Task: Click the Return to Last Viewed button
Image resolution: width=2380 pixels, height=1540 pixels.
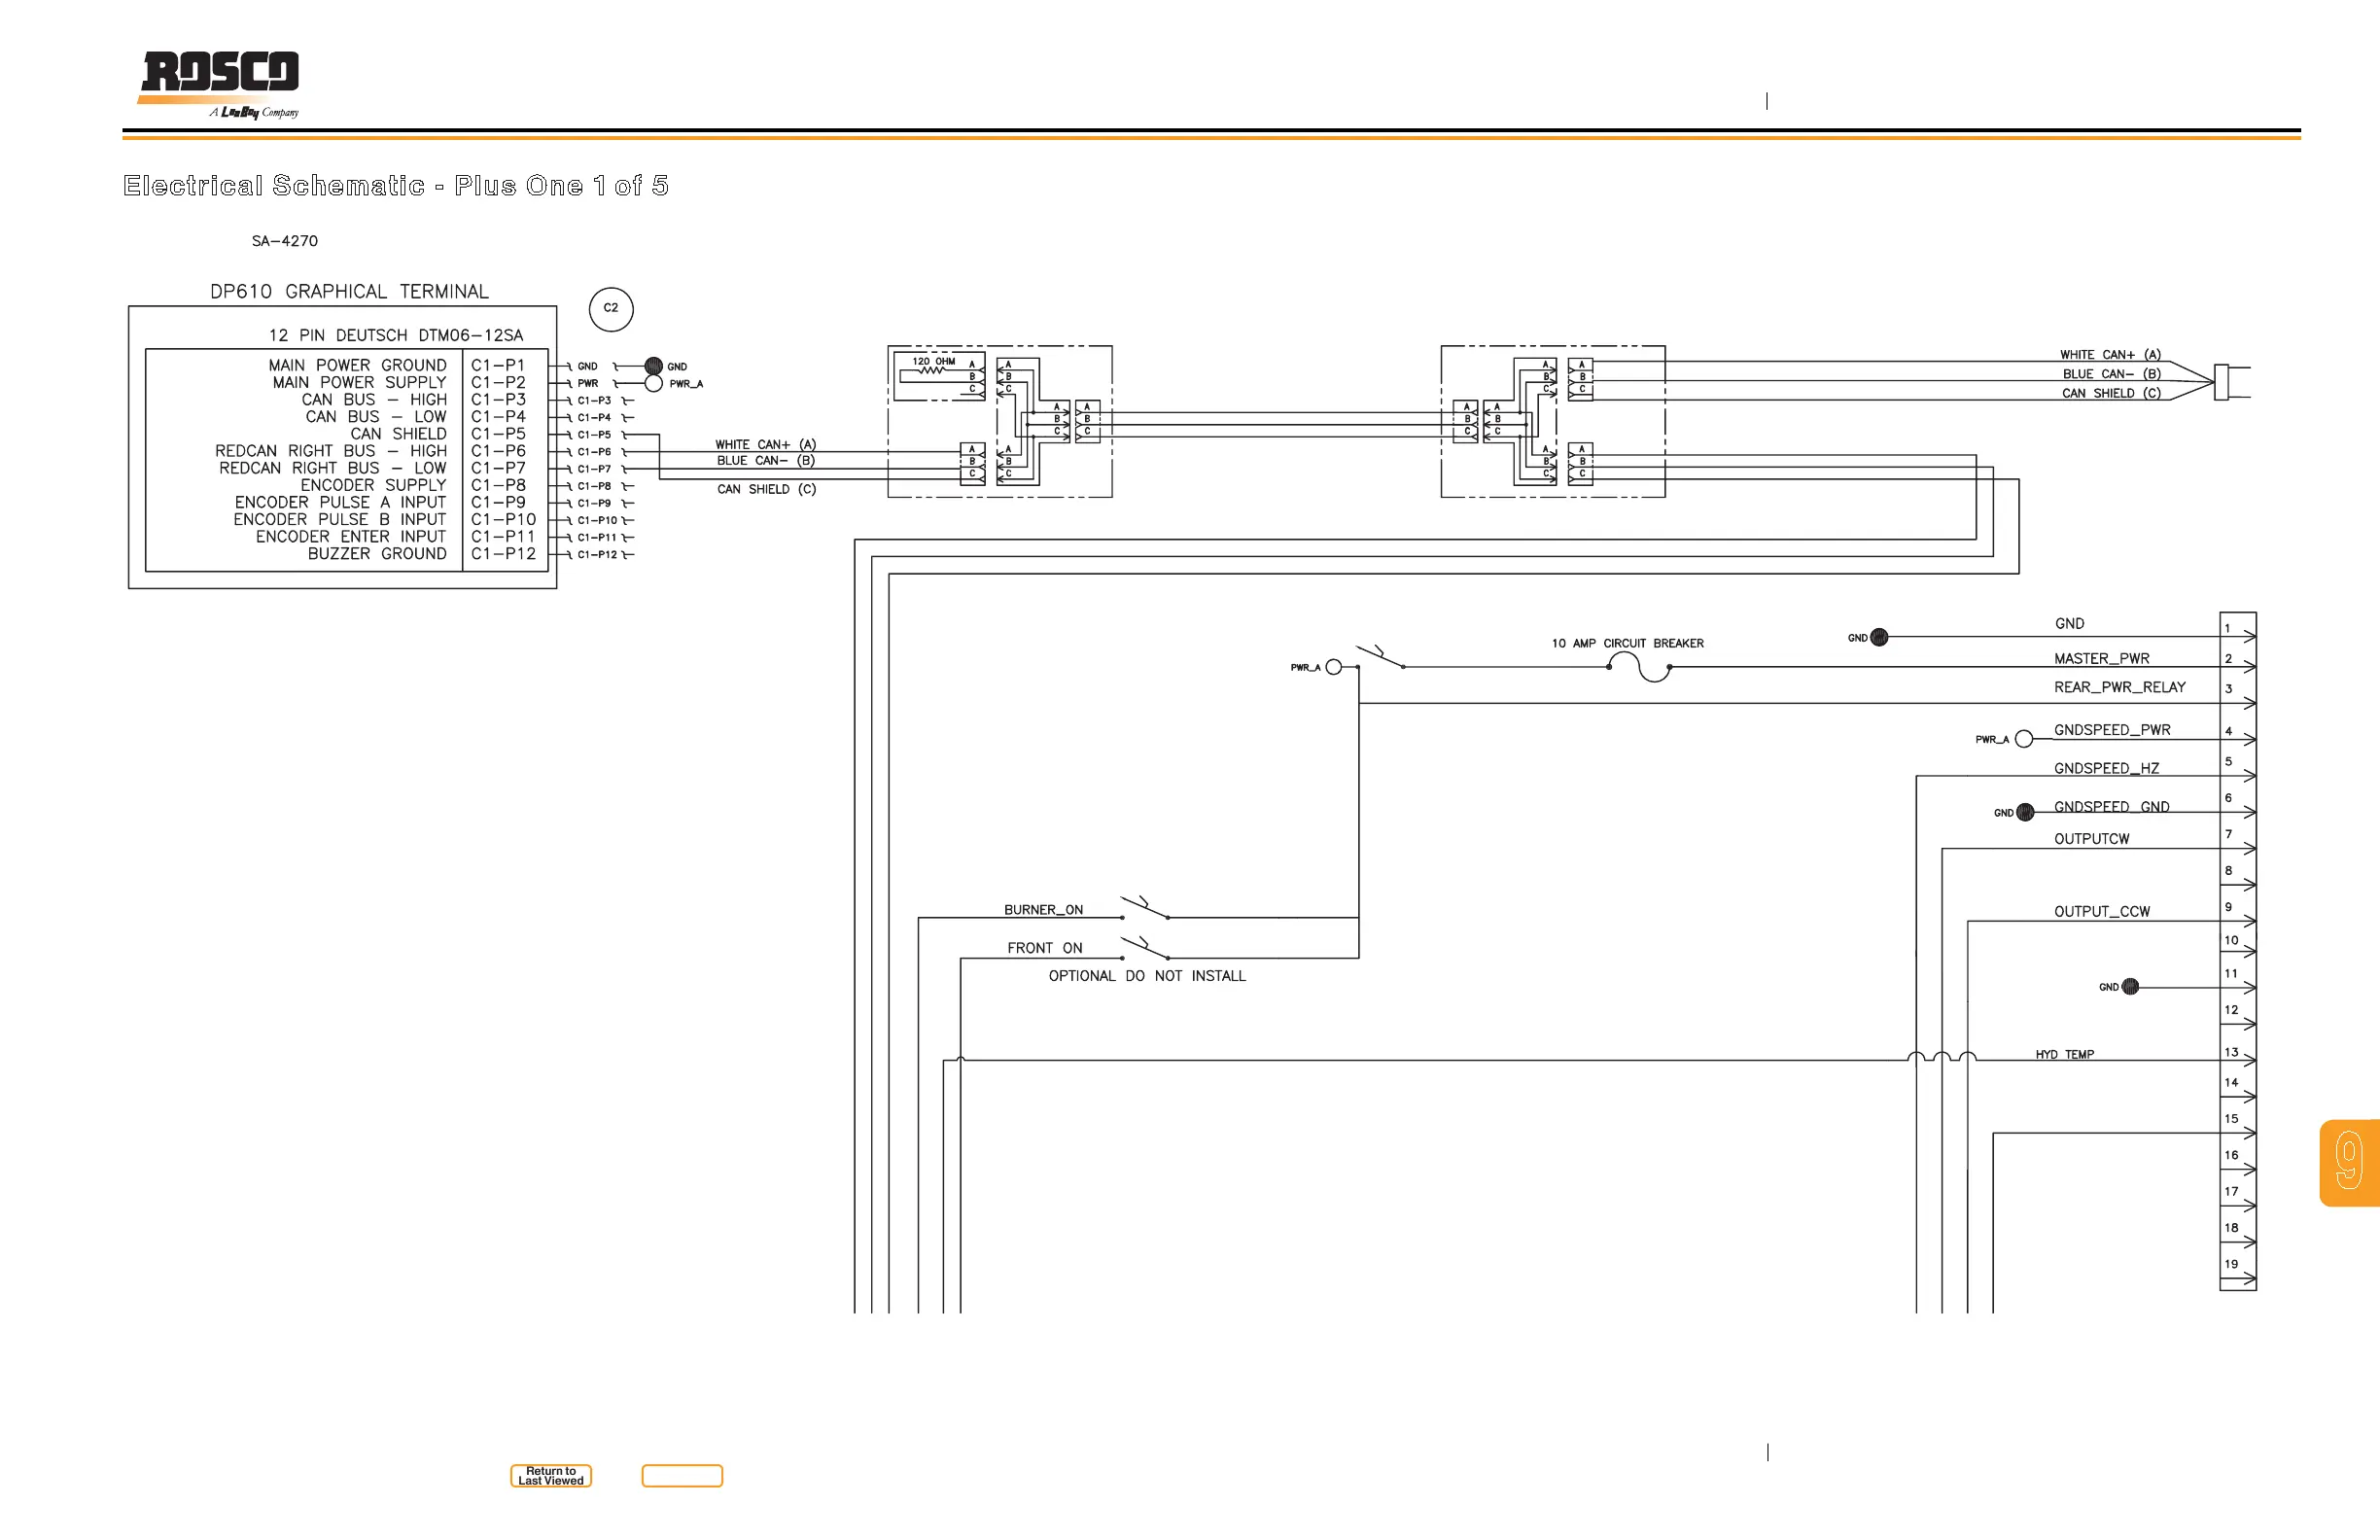Action: click(551, 1476)
